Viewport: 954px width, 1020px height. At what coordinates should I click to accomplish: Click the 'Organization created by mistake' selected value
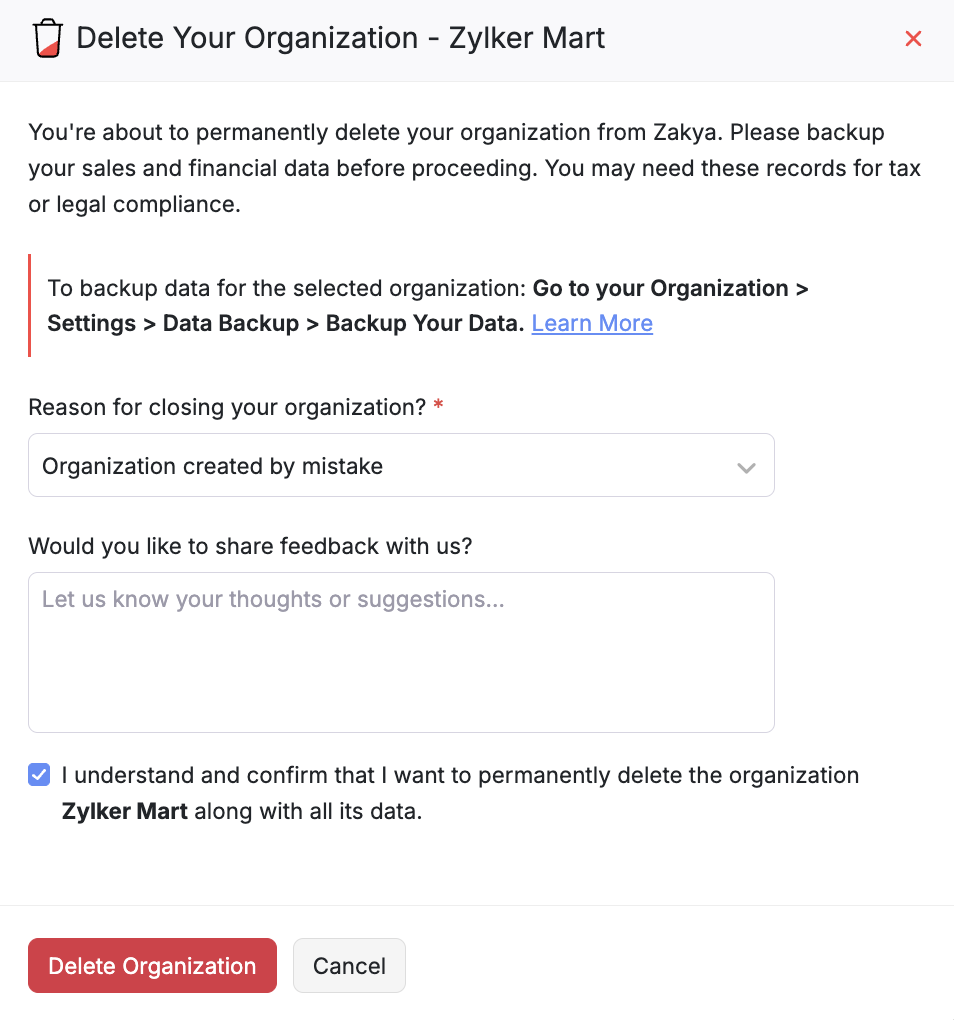coord(212,466)
